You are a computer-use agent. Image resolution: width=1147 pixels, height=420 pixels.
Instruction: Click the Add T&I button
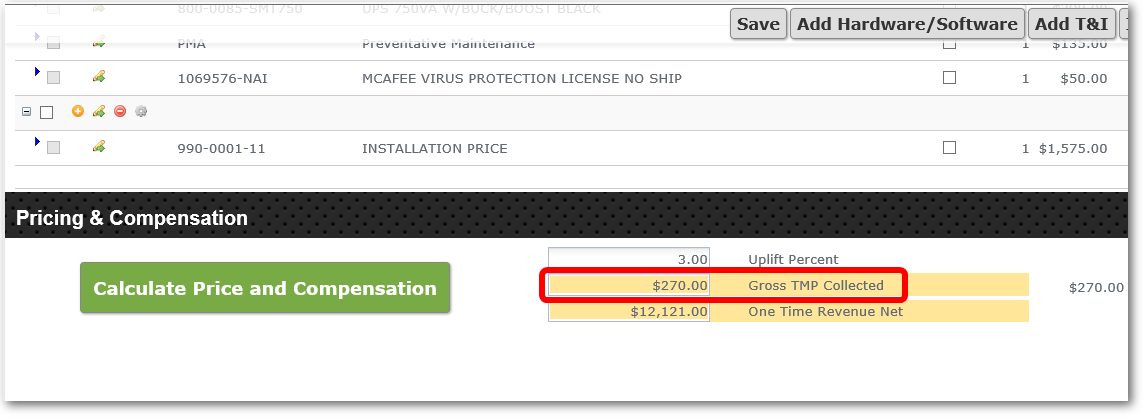1072,24
